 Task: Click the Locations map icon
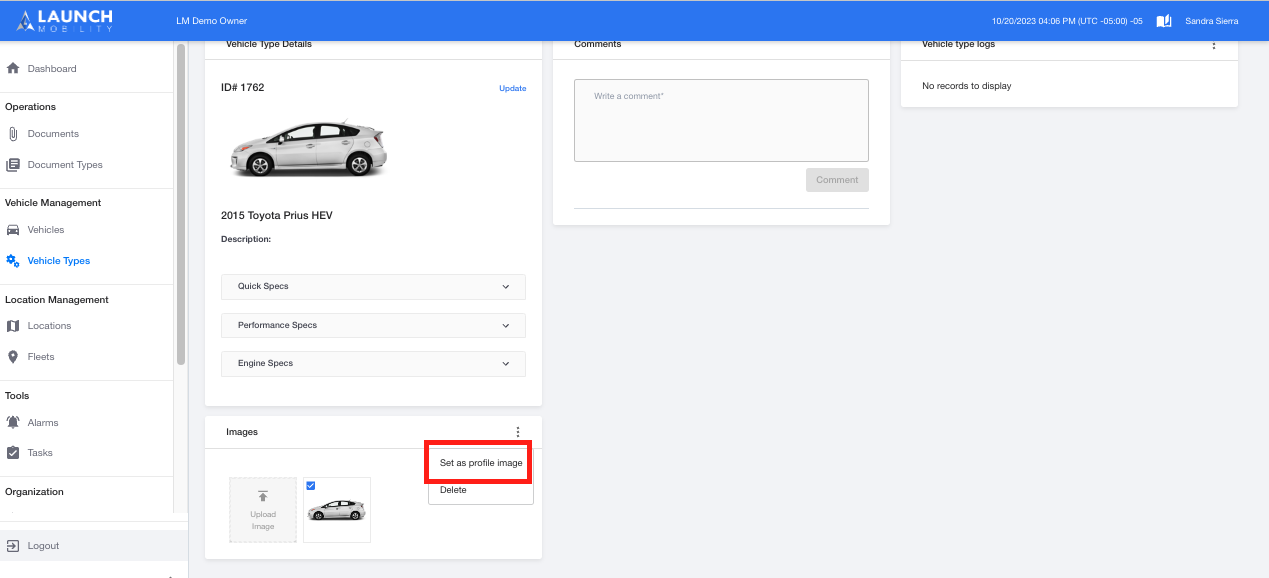click(13, 326)
